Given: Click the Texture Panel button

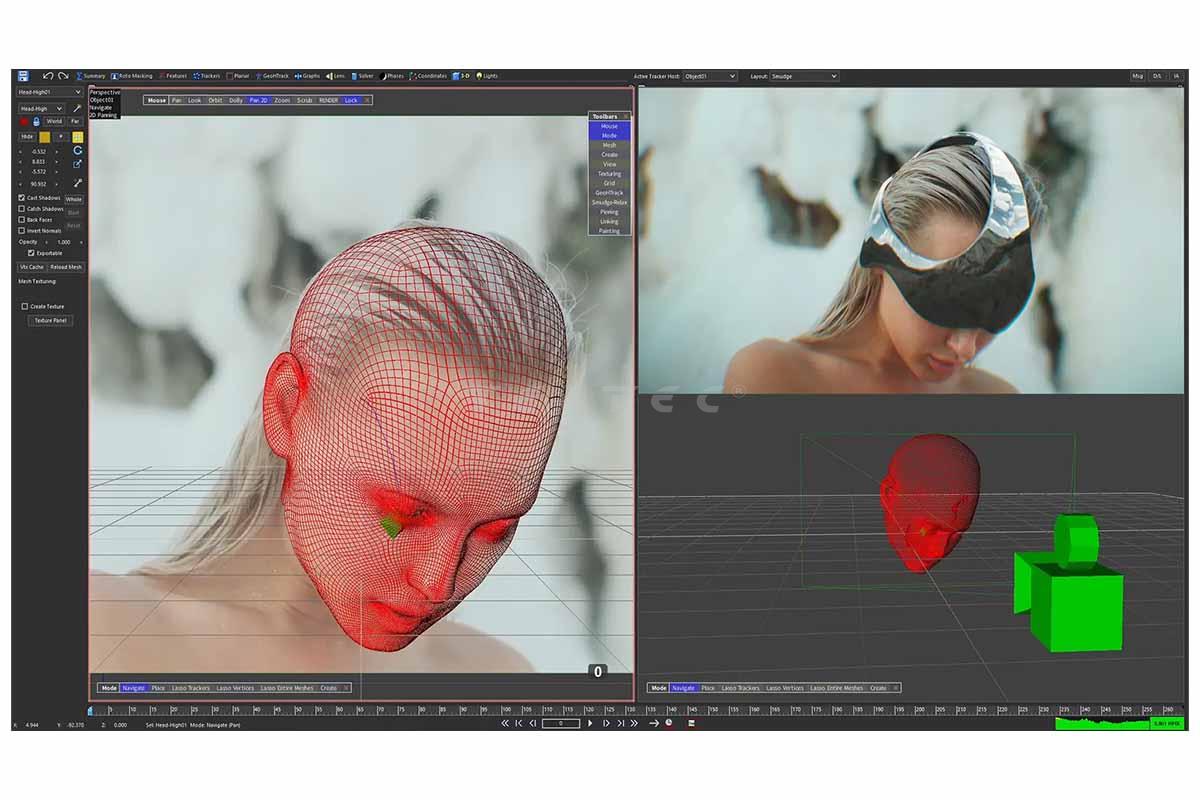Looking at the screenshot, I should click(51, 321).
